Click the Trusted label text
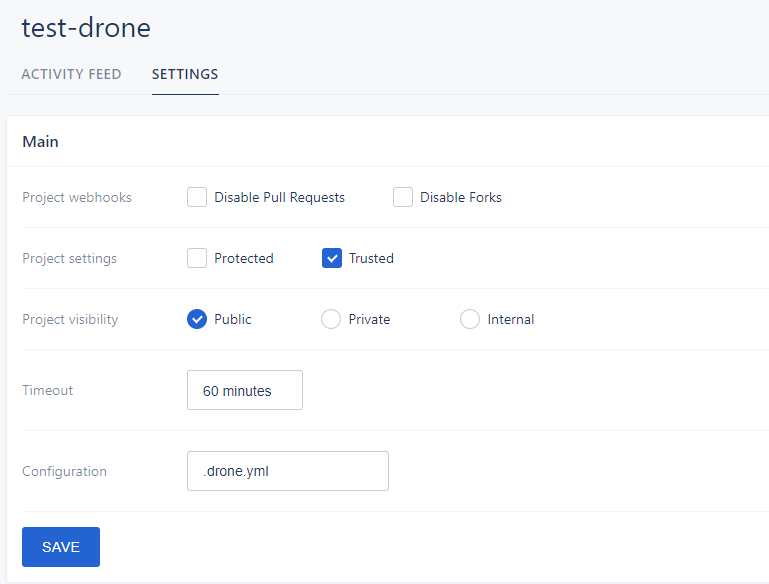Screen dimensions: 769x584 coord(371,258)
